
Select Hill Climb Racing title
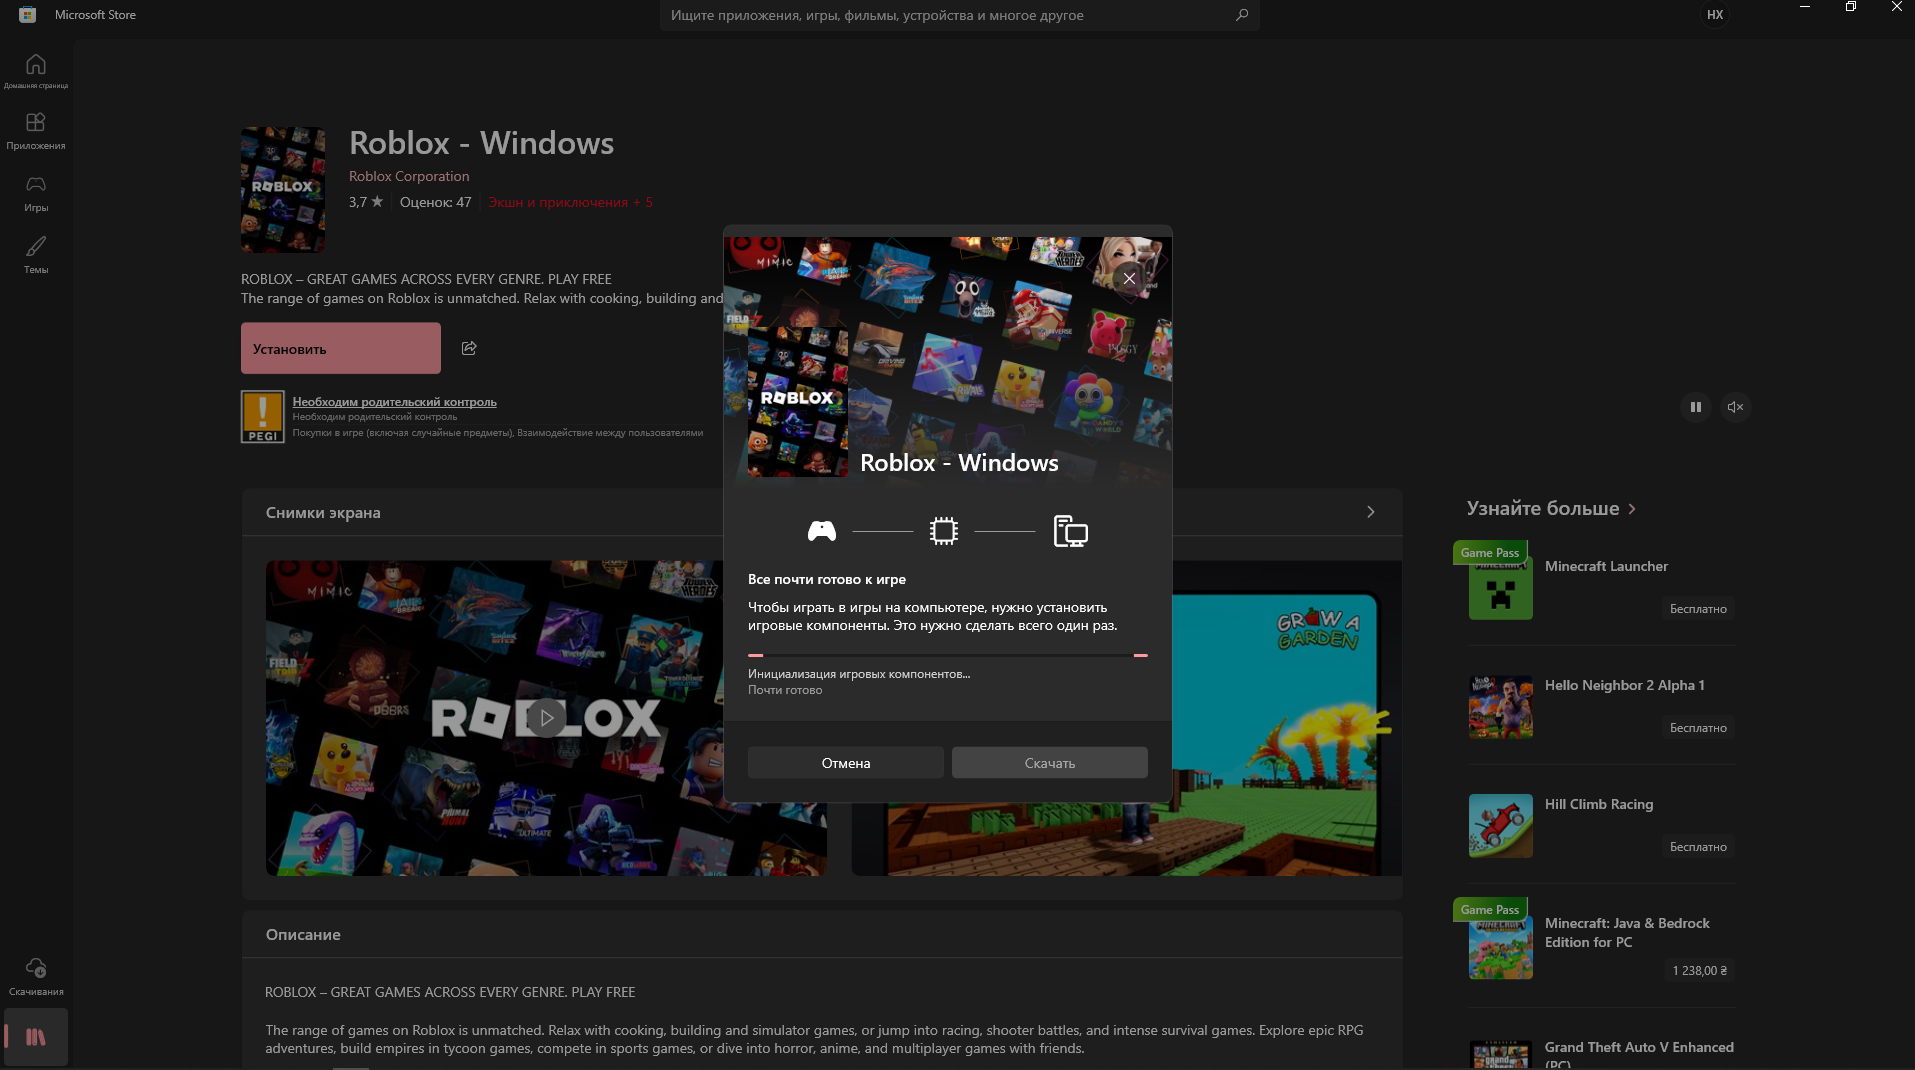1599,804
